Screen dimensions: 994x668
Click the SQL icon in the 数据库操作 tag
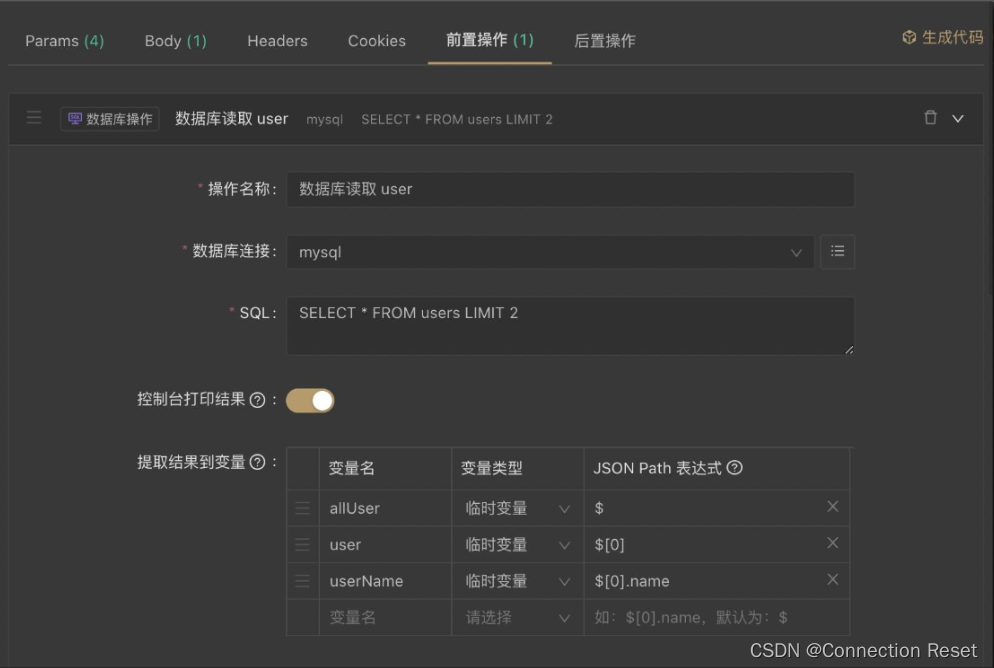tap(75, 119)
